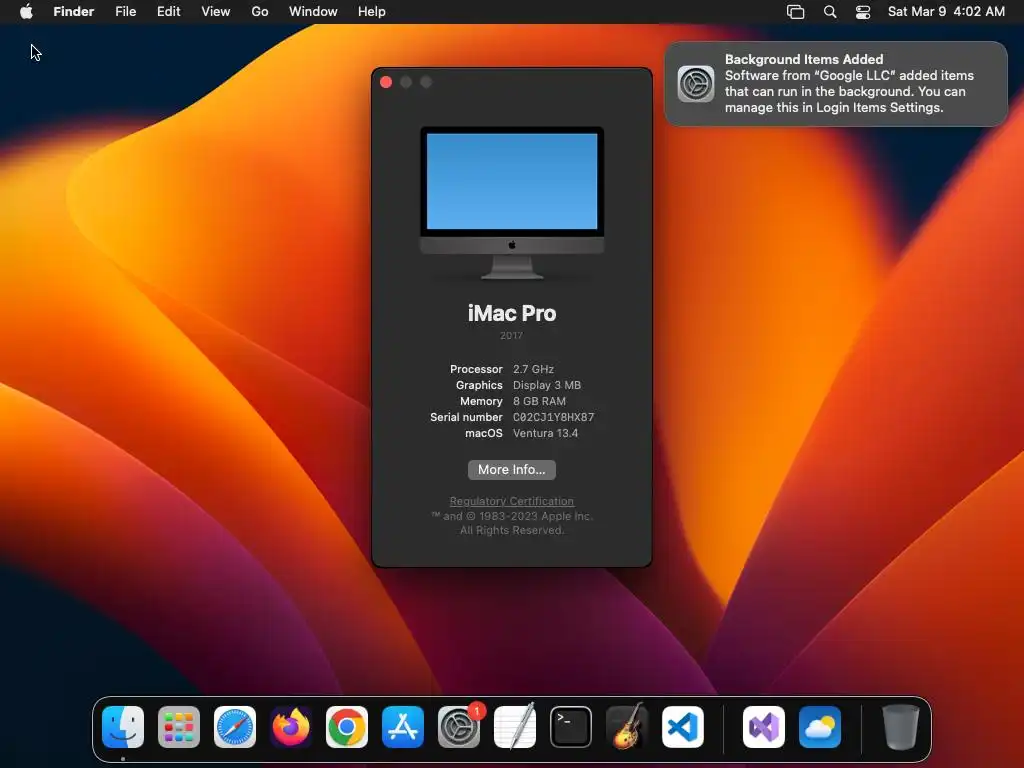Open the Regulatory Certification link
Viewport: 1024px width, 768px height.
point(512,501)
